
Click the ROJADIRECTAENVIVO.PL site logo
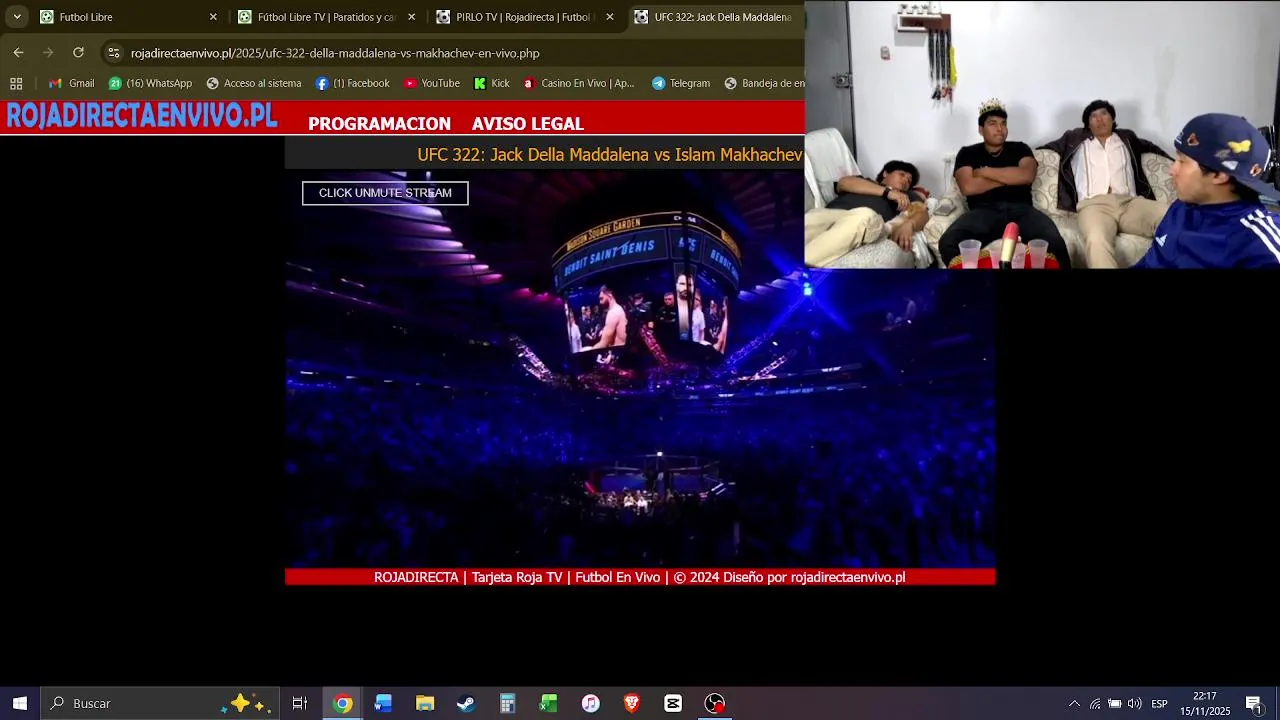pyautogui.click(x=141, y=116)
